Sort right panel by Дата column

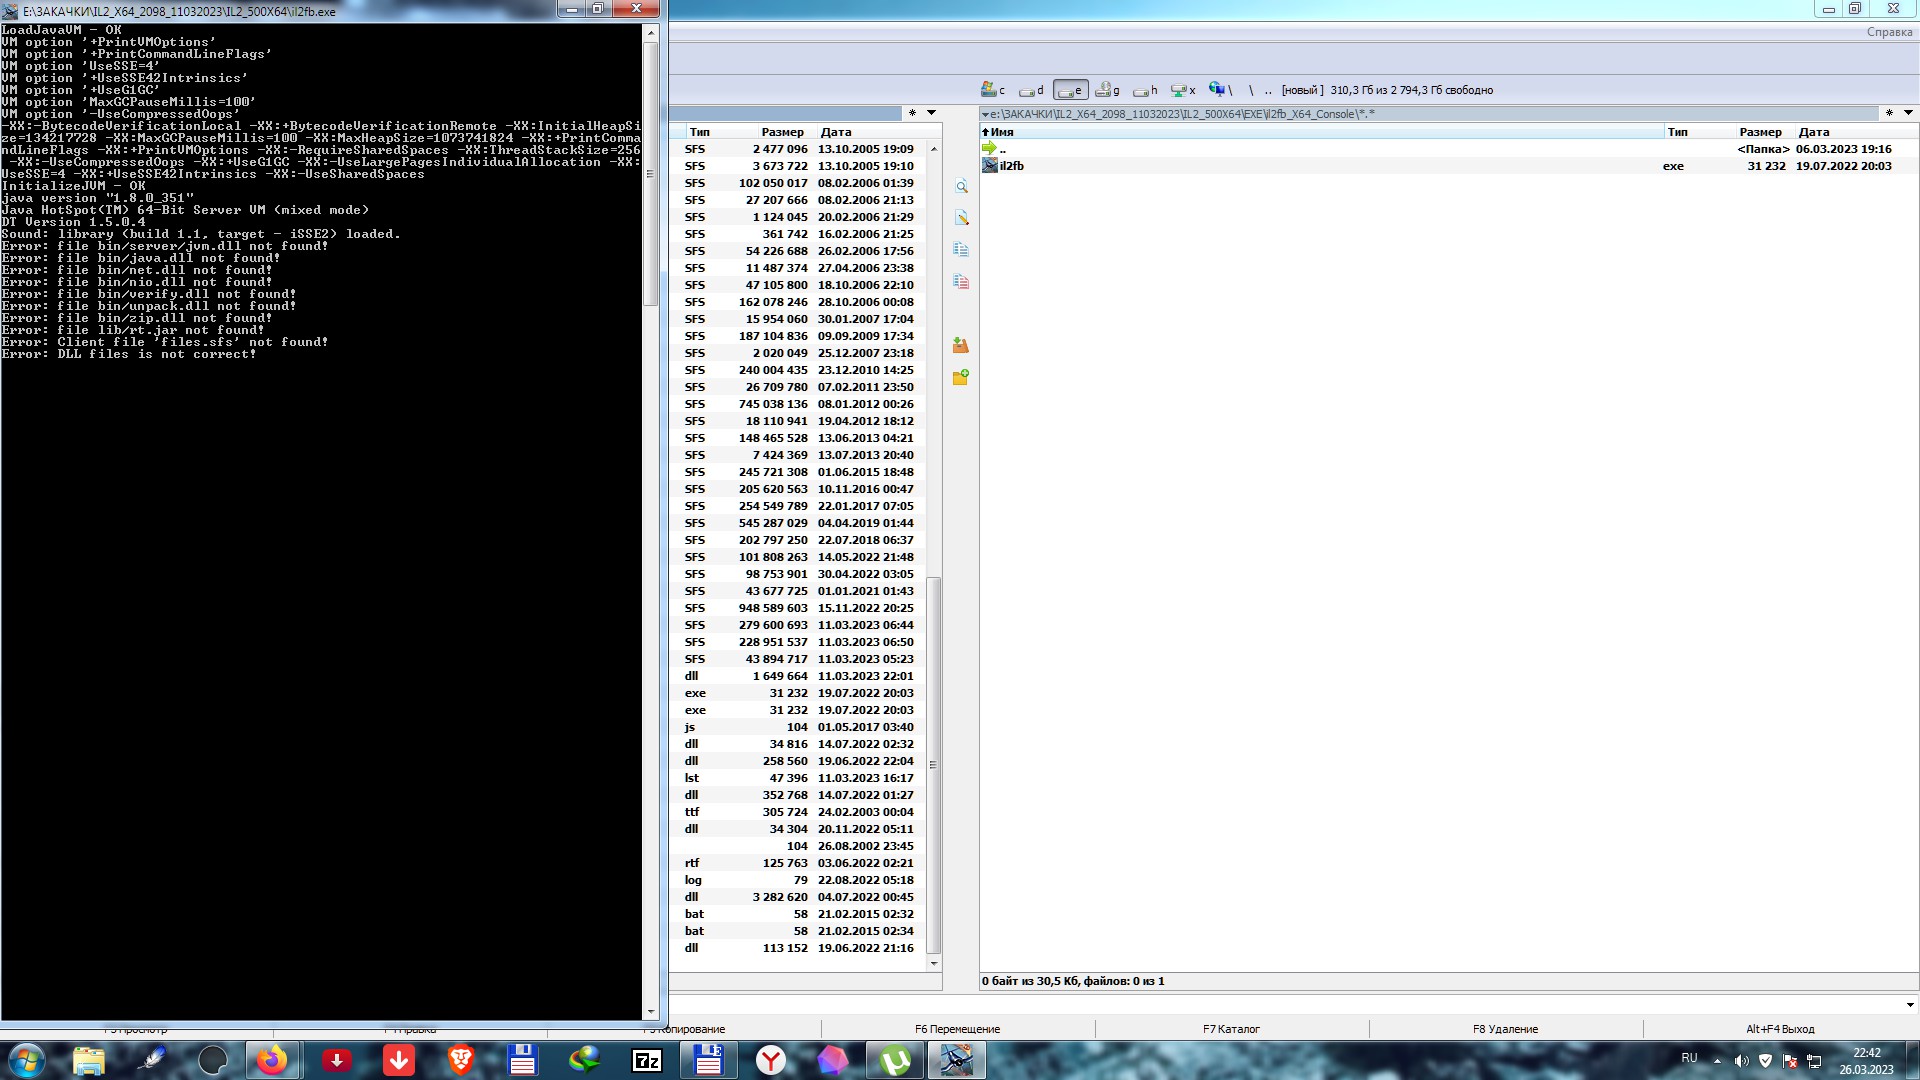point(1813,132)
